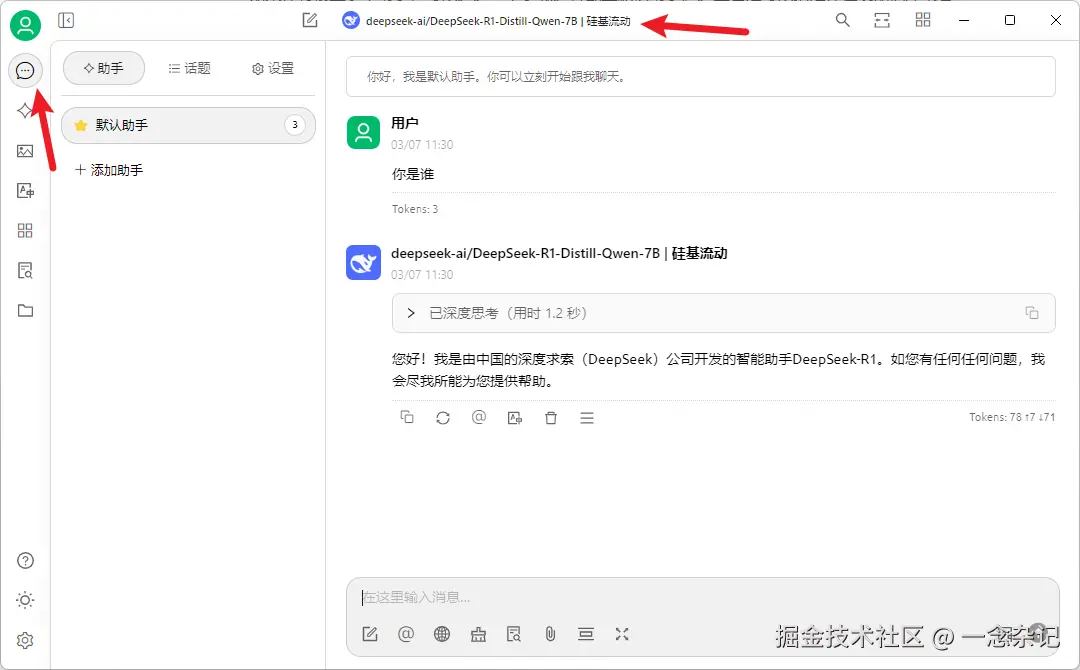Copy the thinking content icon

point(1032,313)
